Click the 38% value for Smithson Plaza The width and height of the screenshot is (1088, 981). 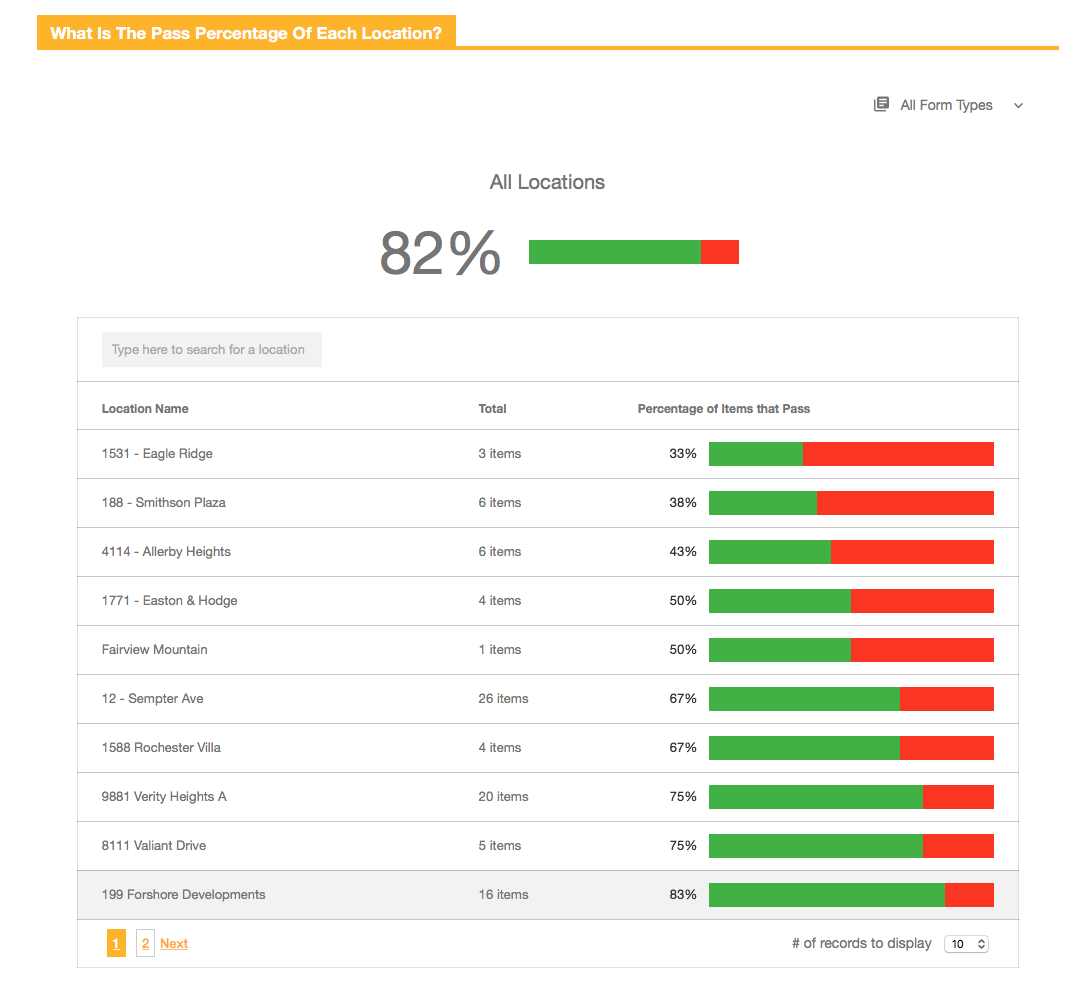(x=683, y=502)
